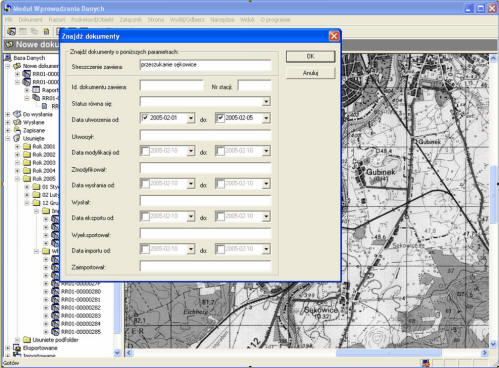The image size is (499, 368).
Task: Click the Utworzył input field
Action: [205, 135]
